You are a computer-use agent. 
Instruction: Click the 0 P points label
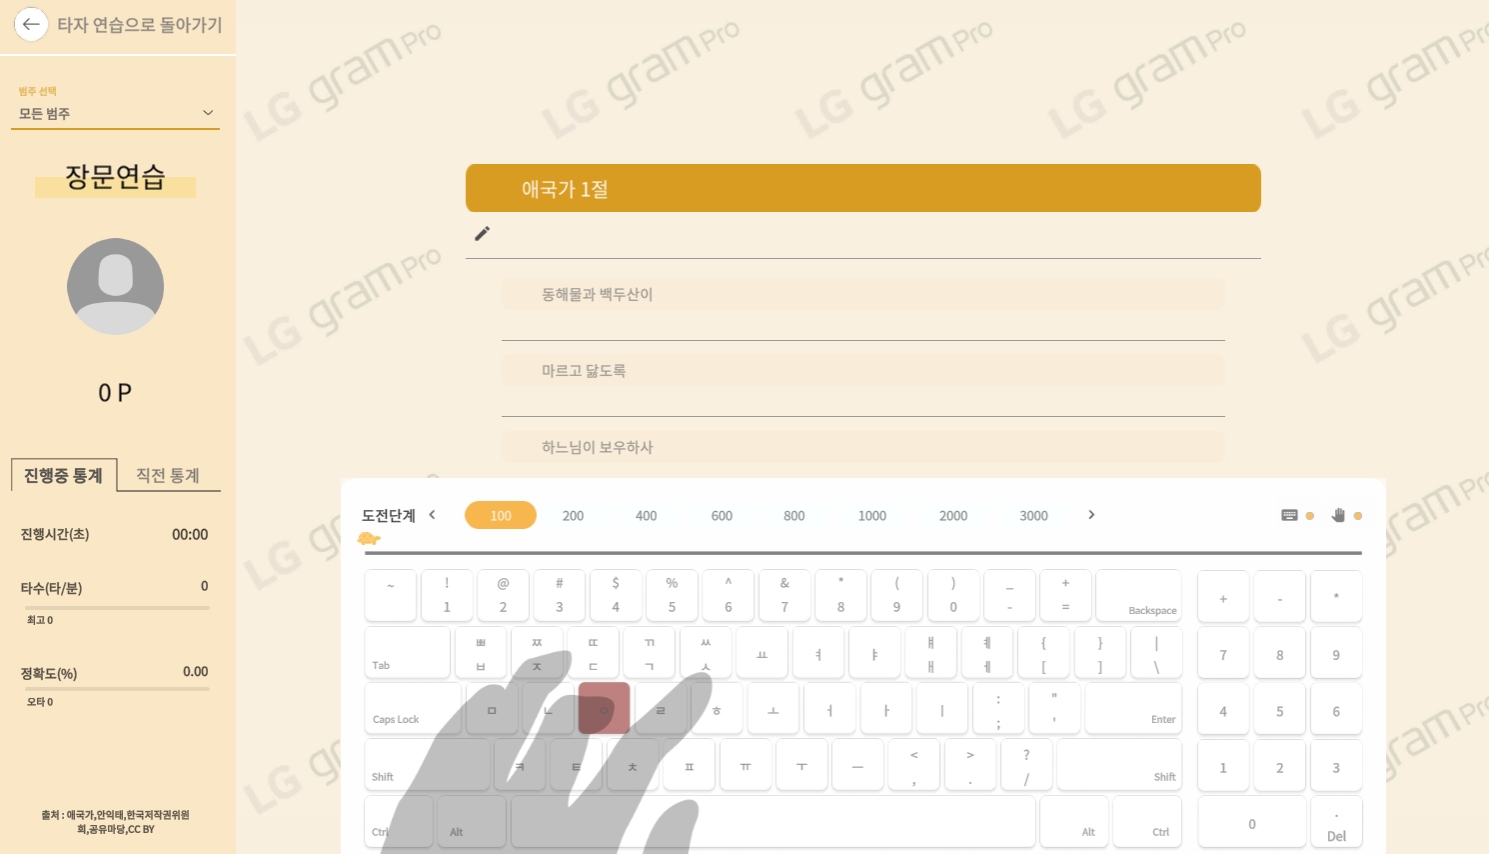115,393
